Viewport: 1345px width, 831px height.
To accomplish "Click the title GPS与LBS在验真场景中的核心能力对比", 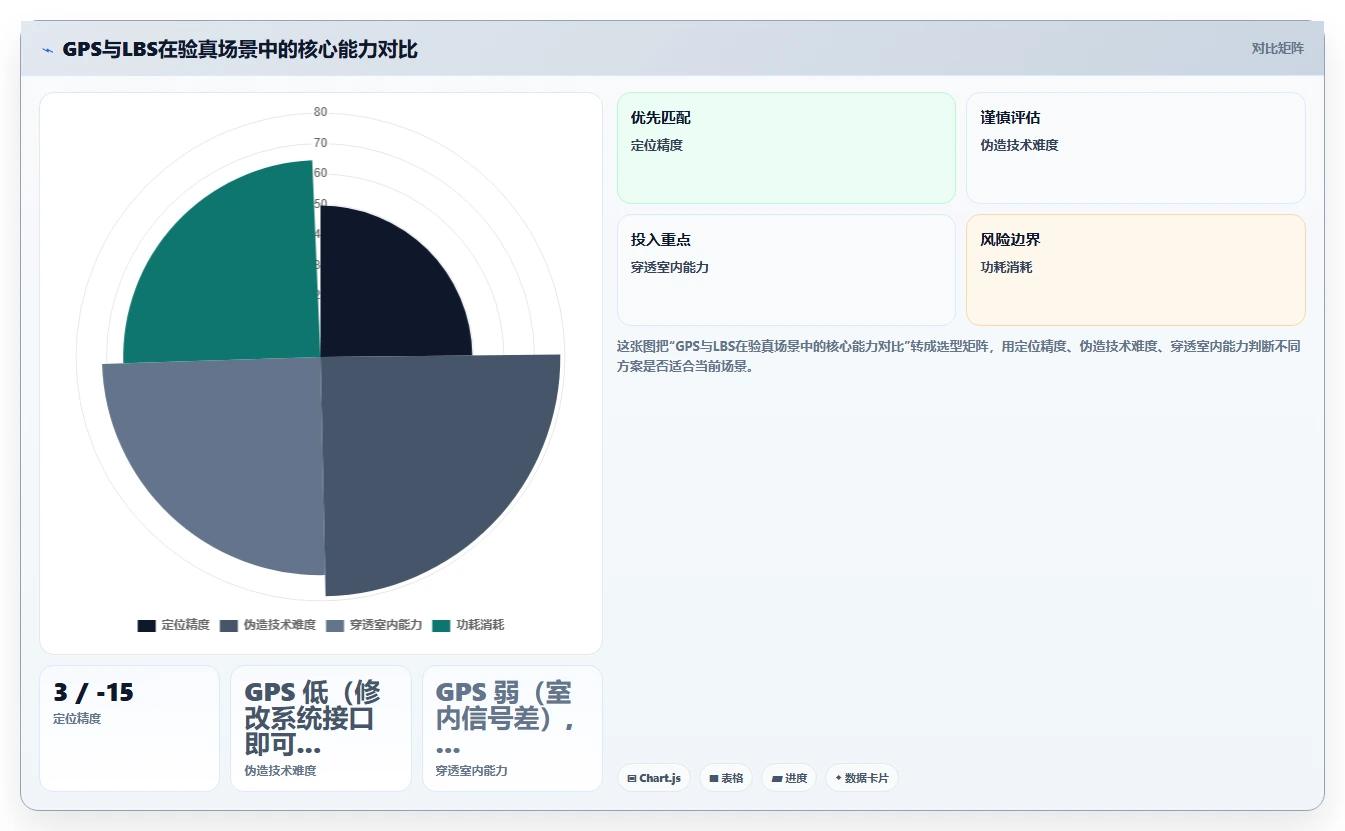I will click(x=240, y=49).
